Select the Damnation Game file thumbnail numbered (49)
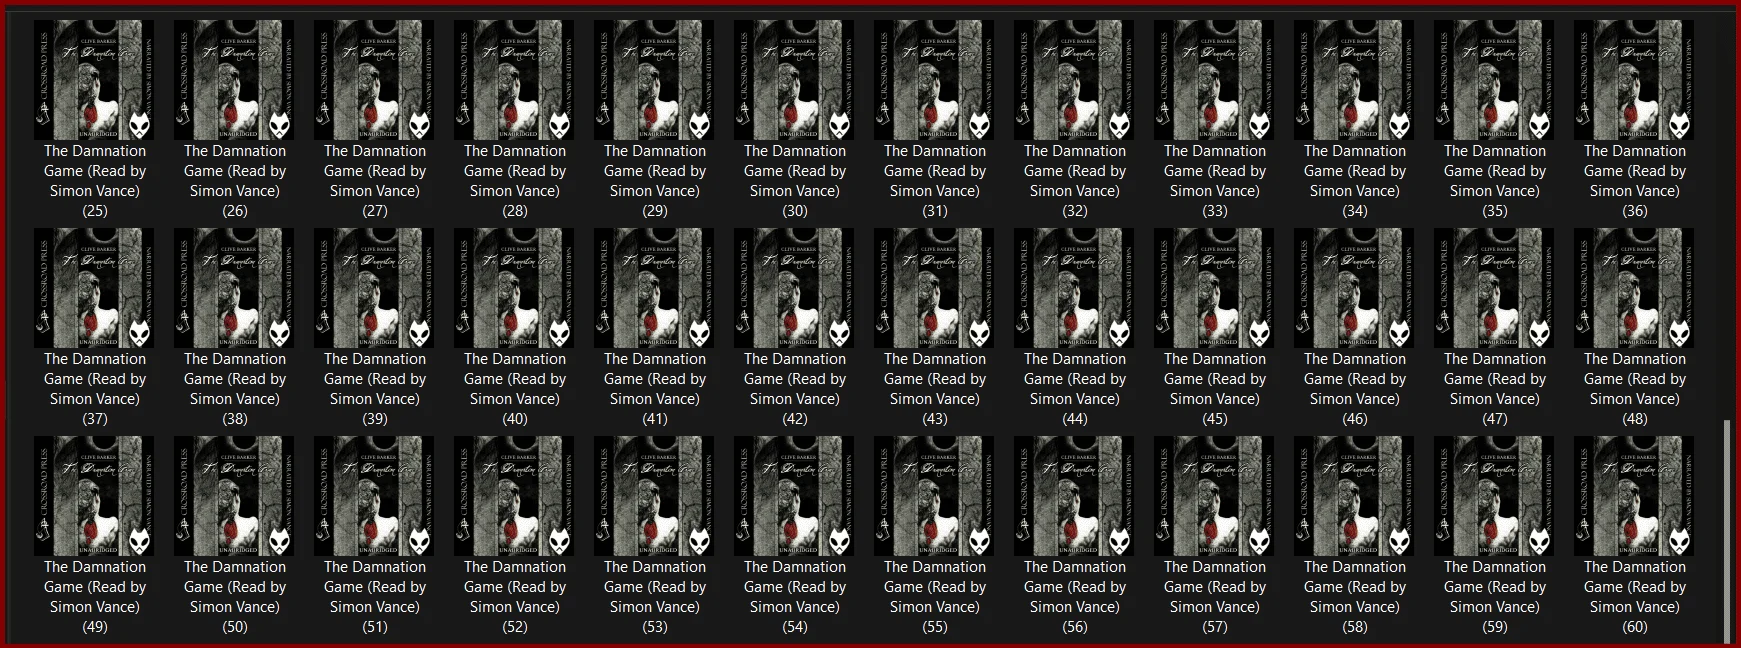Screen dimensions: 1741x648 [95, 496]
